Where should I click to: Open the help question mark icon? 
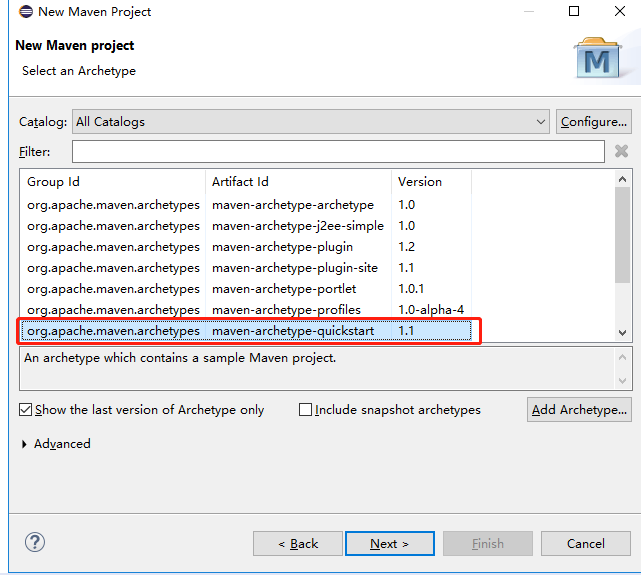point(35,542)
